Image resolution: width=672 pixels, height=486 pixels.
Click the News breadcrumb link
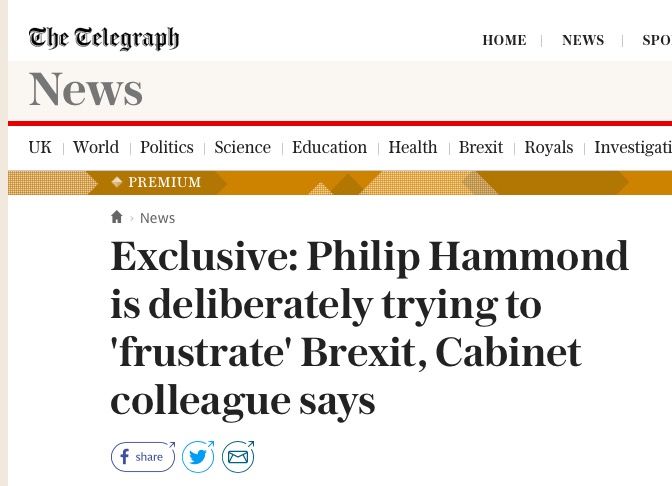tap(157, 218)
